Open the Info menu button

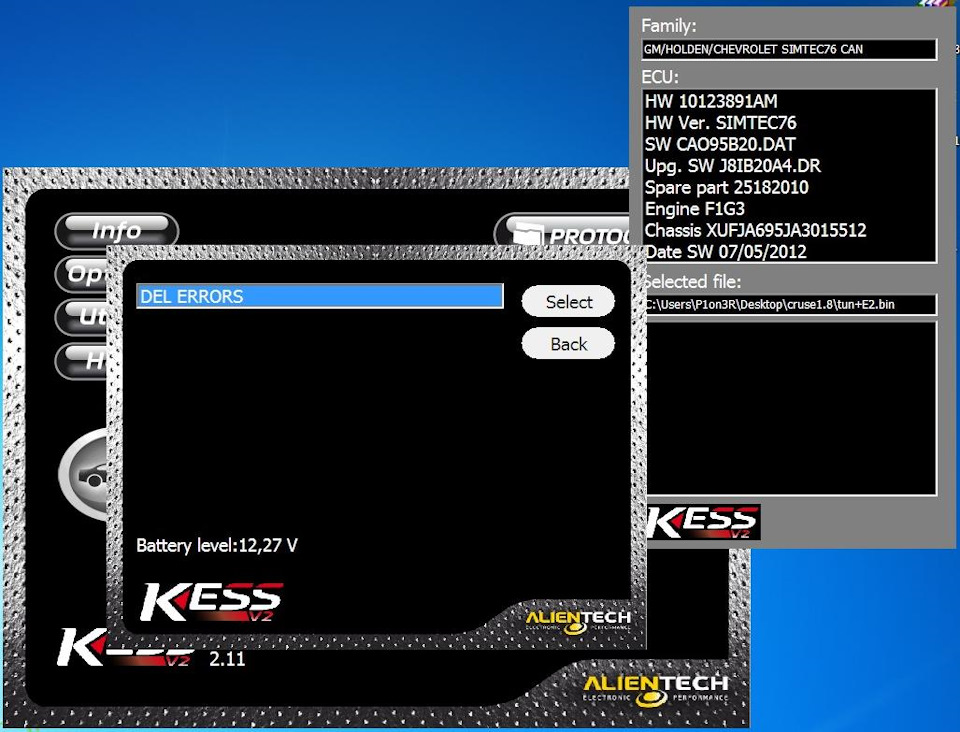click(x=116, y=231)
